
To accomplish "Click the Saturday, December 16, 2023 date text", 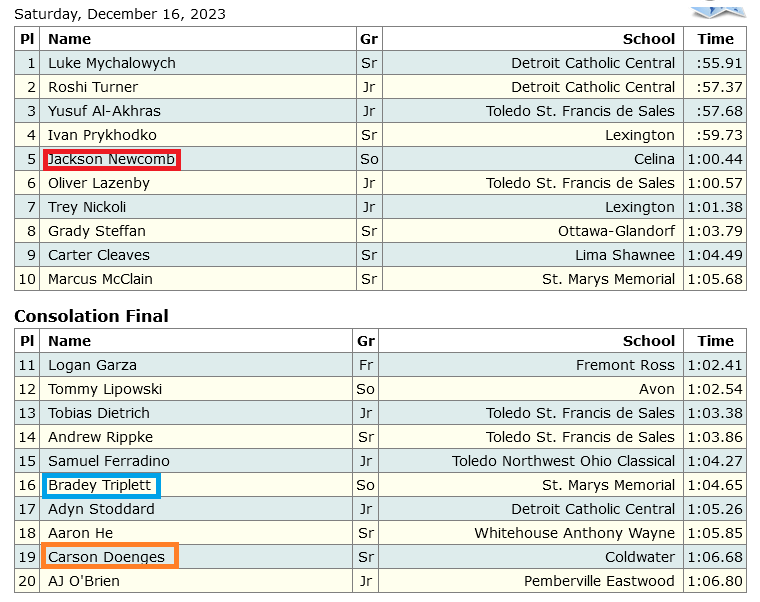I will 120,14.
